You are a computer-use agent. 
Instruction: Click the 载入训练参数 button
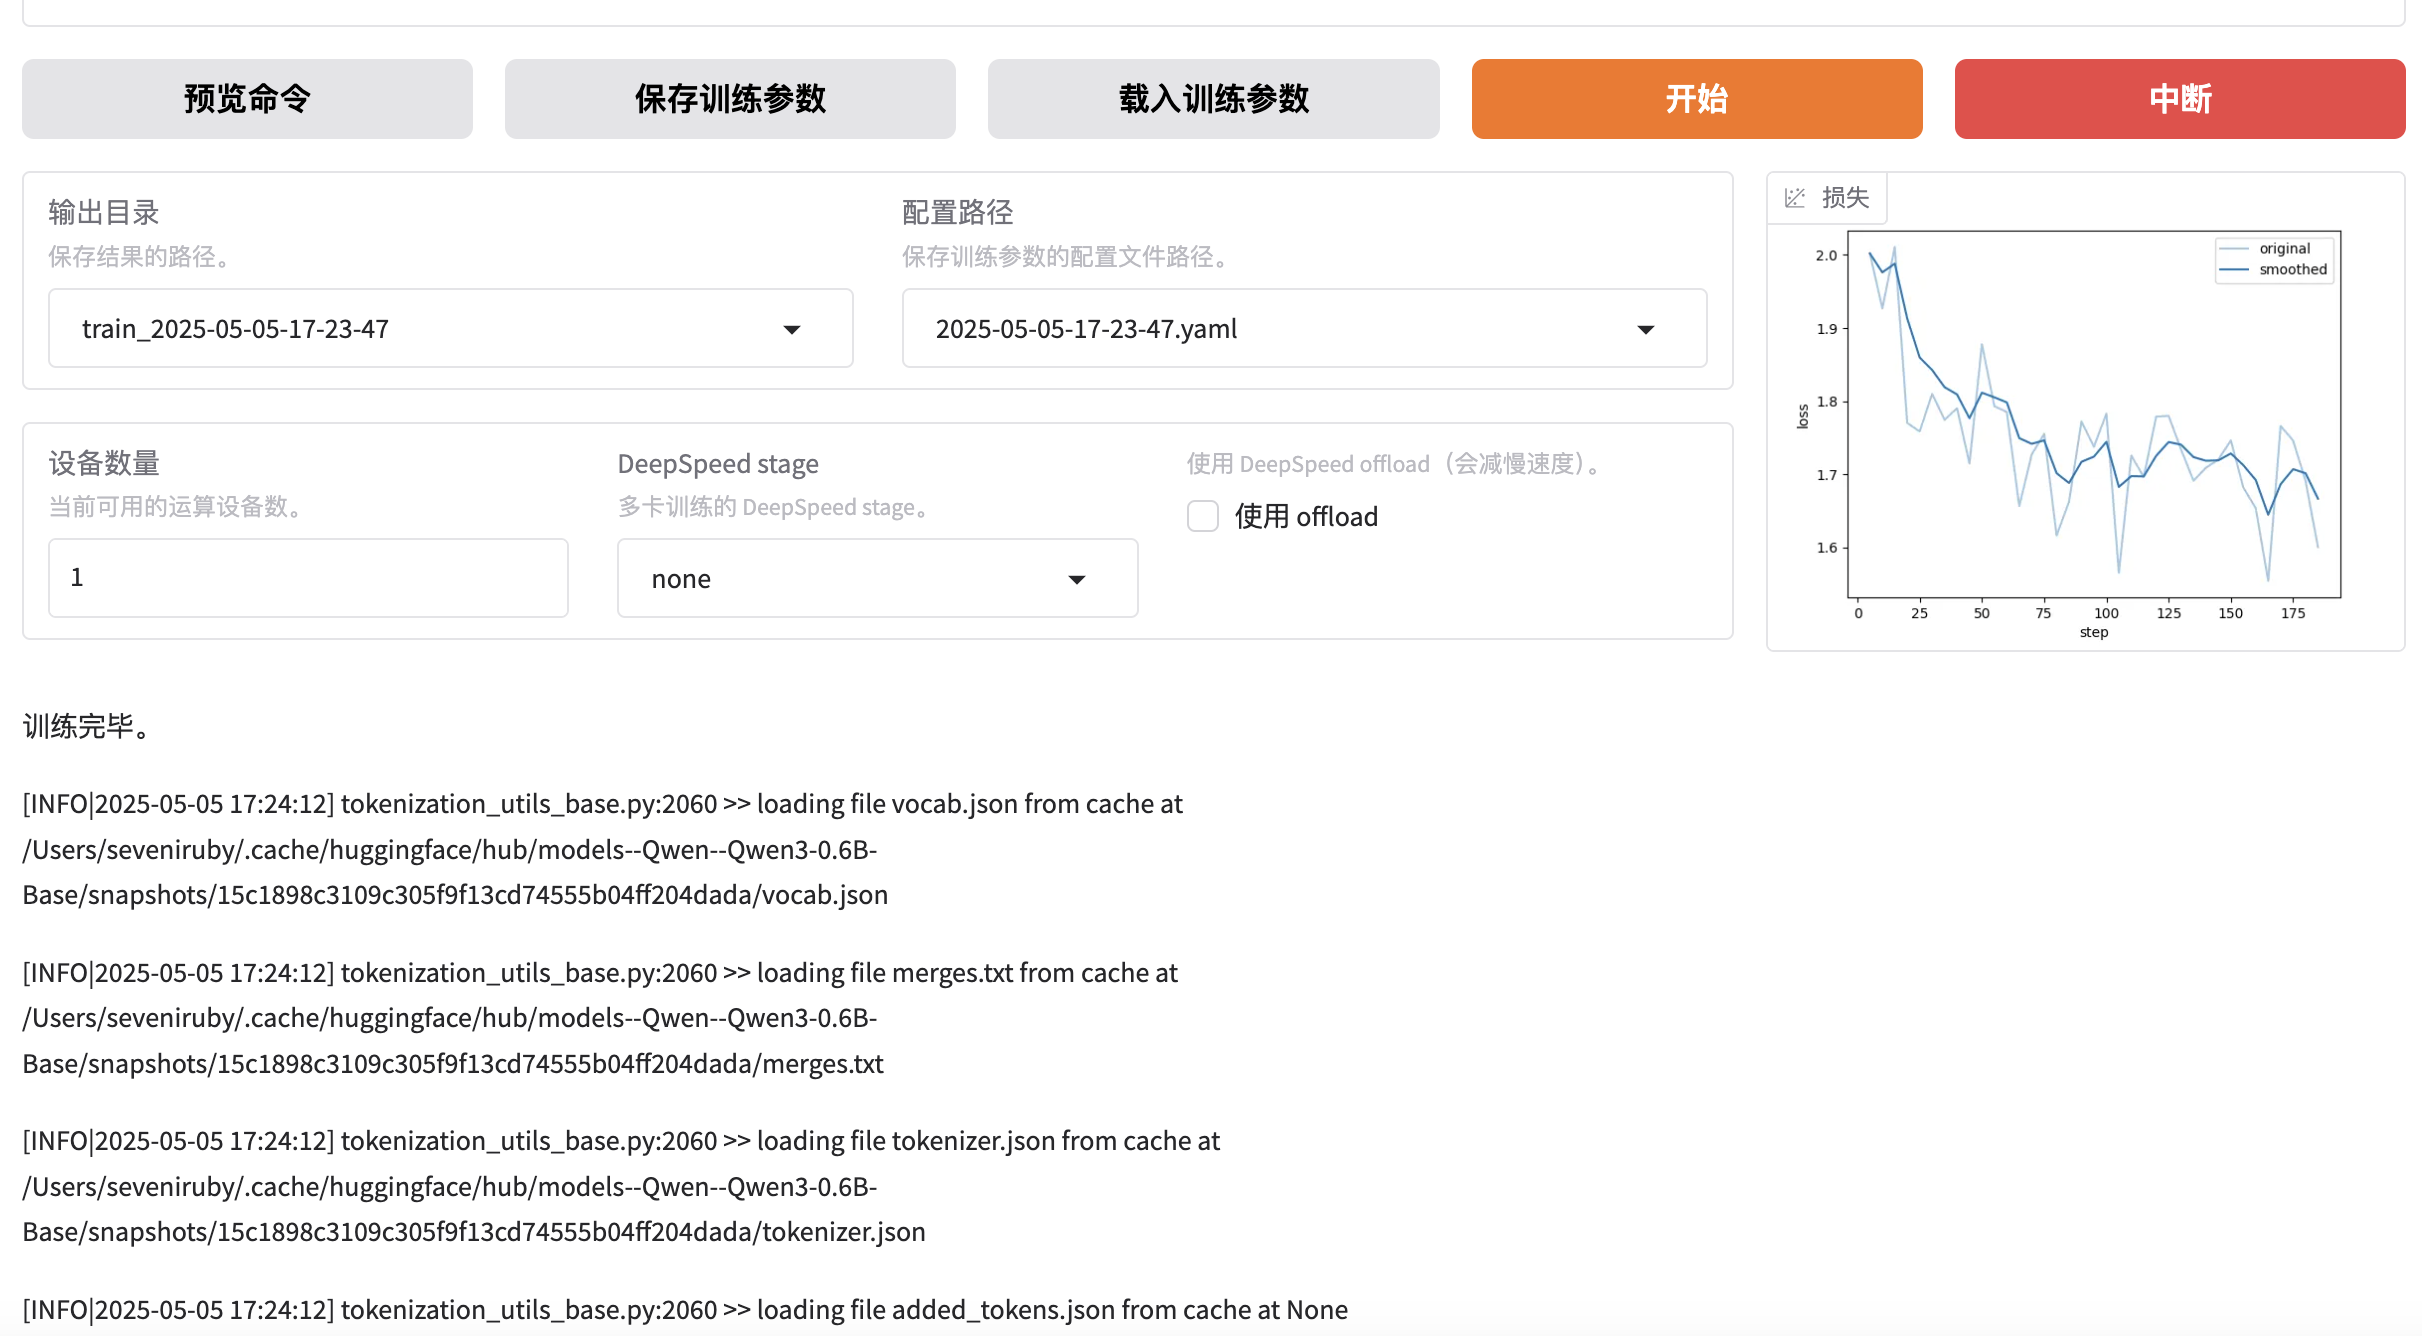[1213, 99]
